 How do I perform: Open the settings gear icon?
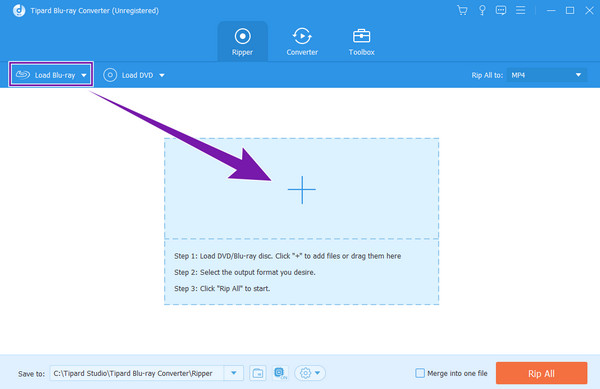305,373
